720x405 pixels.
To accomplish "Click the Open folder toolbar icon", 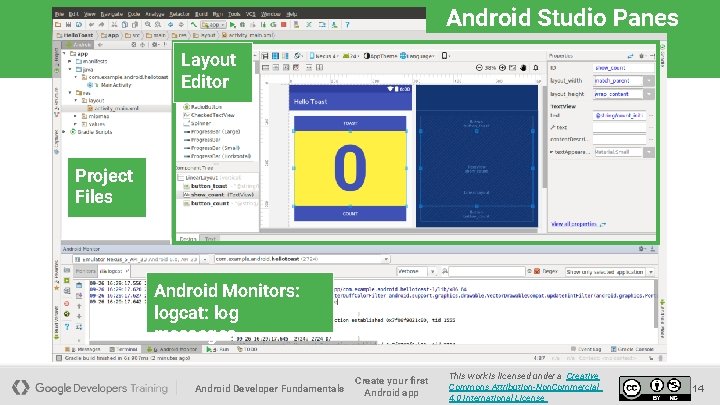I will [x=58, y=25].
